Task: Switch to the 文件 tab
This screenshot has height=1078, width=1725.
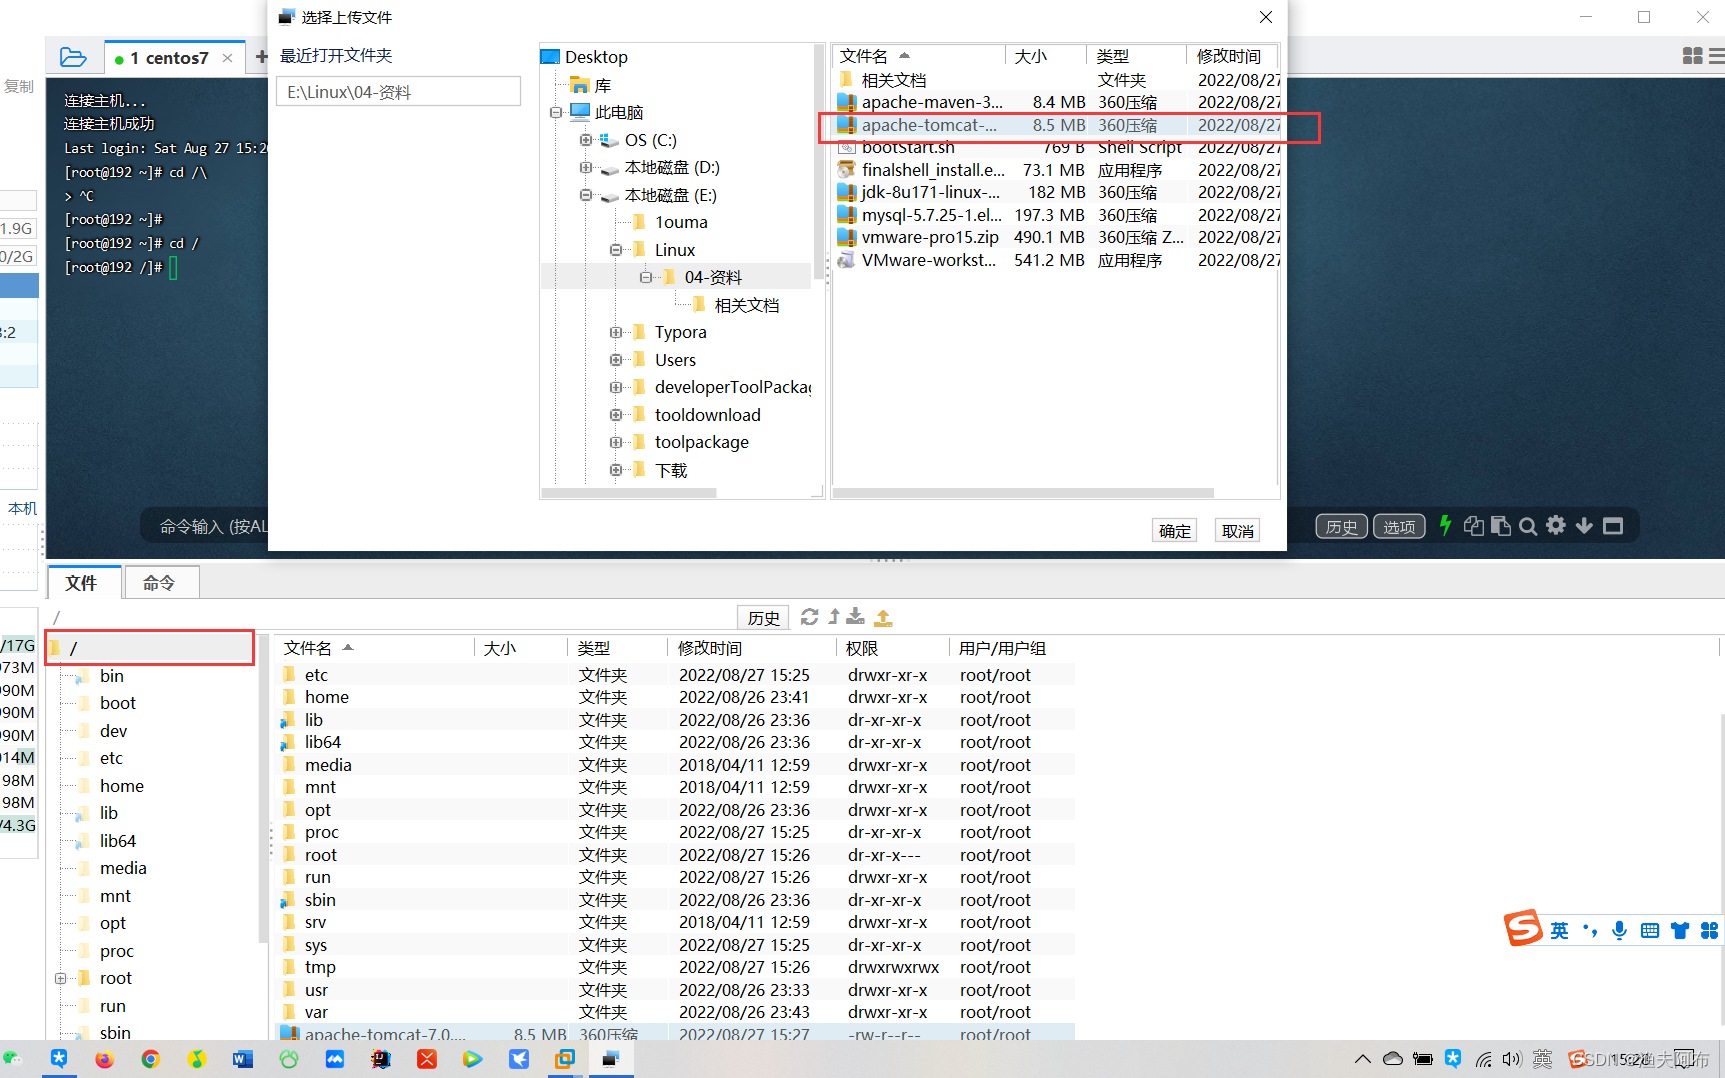Action: [82, 583]
